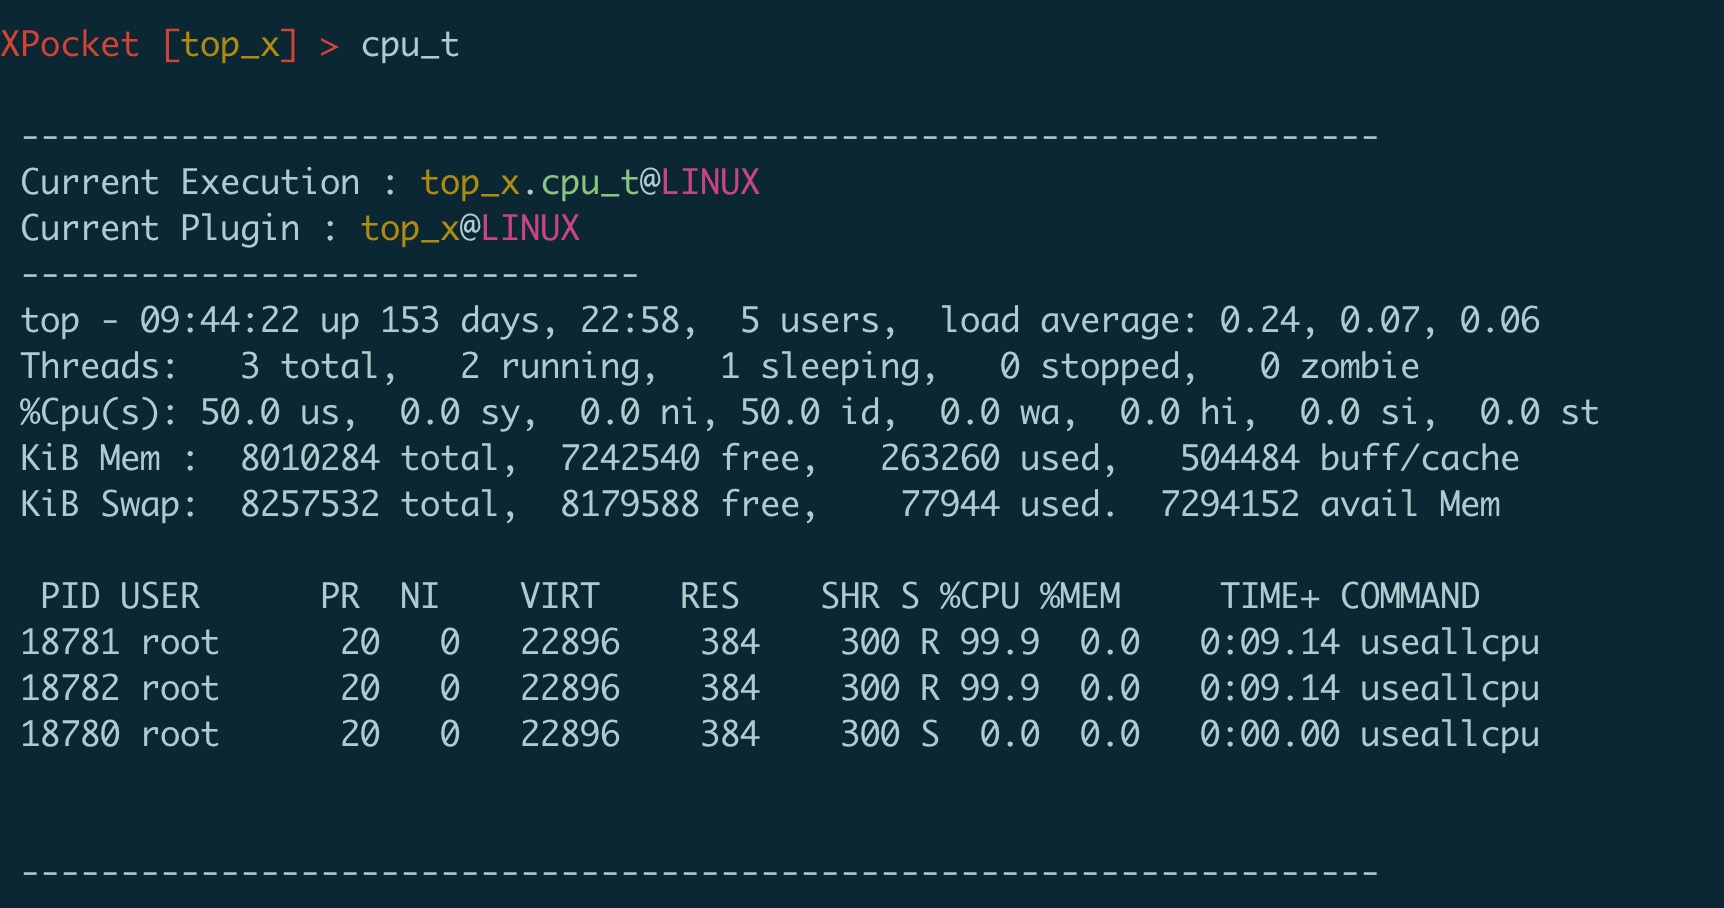This screenshot has width=1724, height=908.
Task: Click the %CPU column header
Action: tap(980, 597)
